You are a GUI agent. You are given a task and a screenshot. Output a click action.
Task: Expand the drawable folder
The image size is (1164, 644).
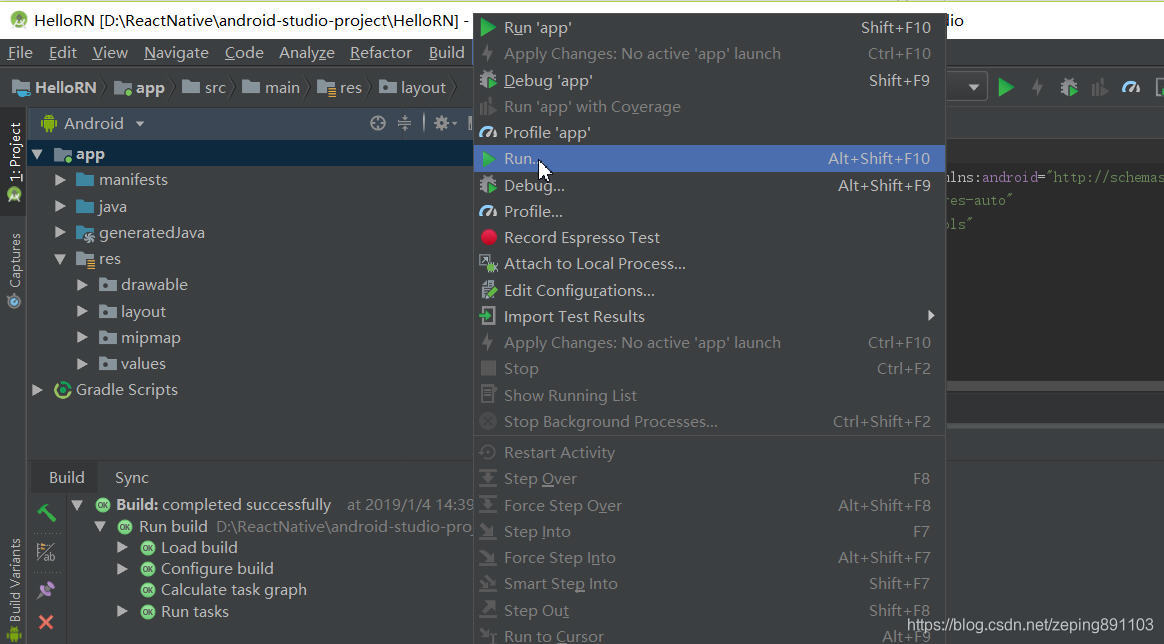click(82, 285)
